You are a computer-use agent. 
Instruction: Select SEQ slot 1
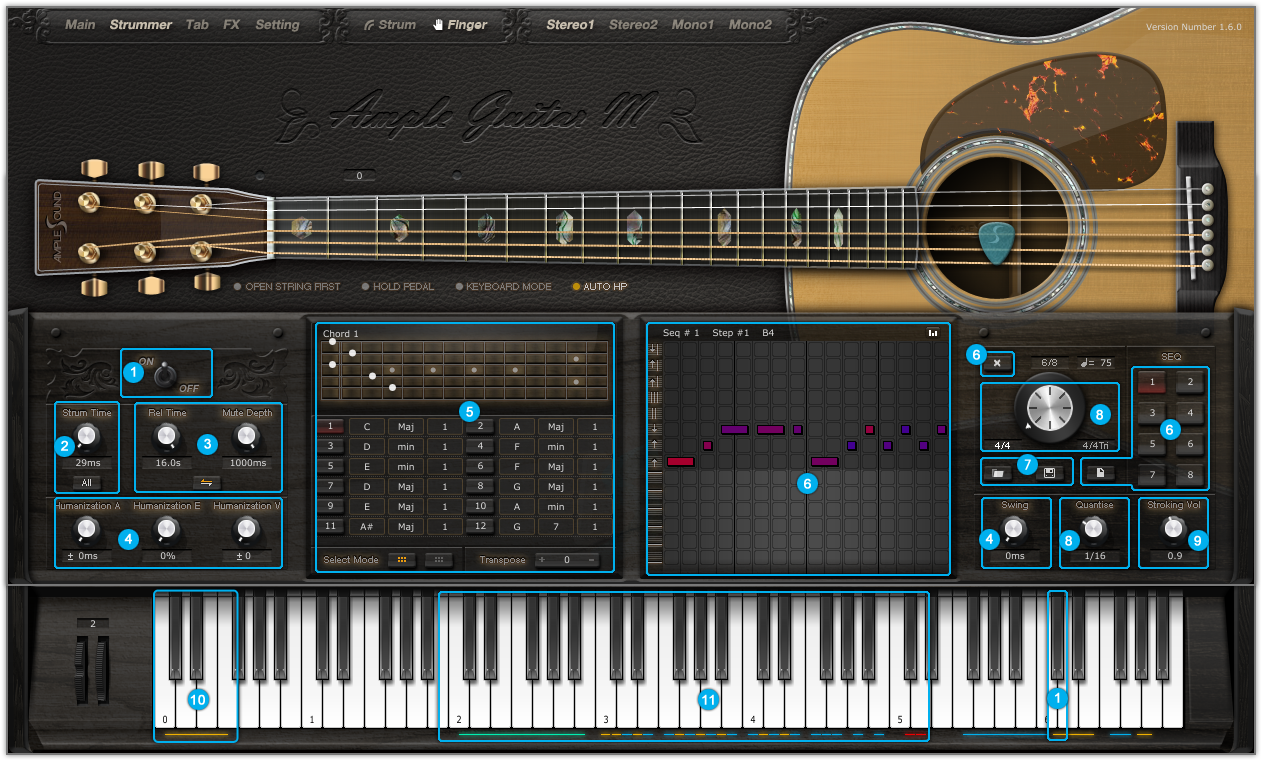(x=1151, y=381)
